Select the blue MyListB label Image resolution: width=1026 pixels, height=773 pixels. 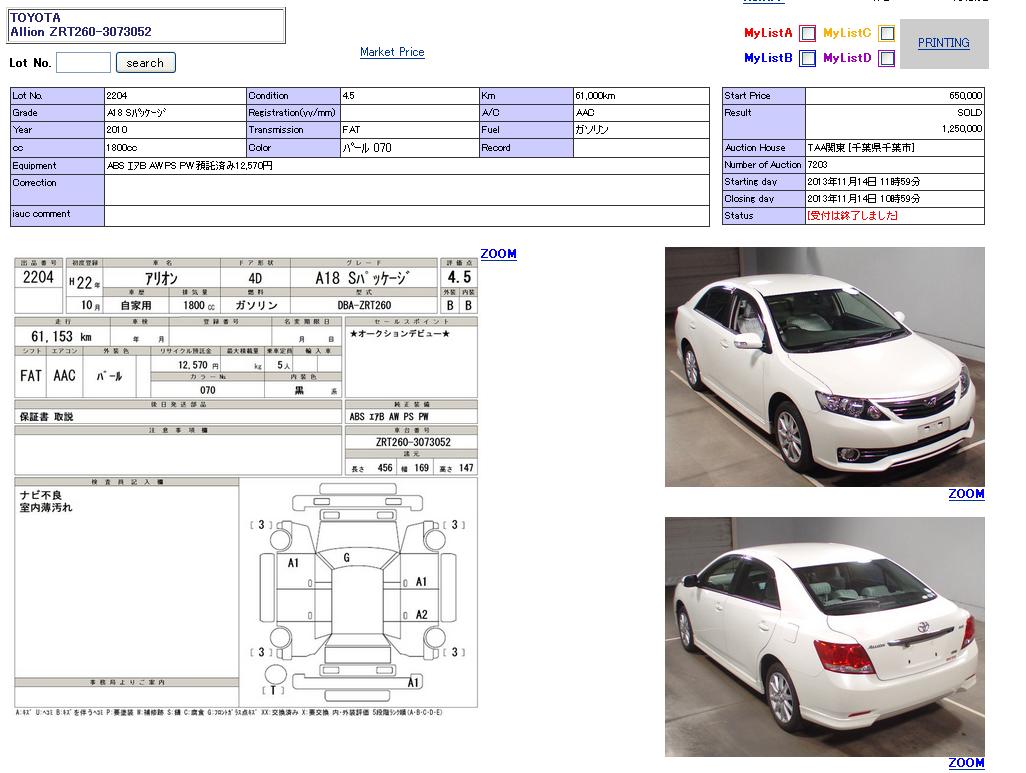tap(768, 59)
